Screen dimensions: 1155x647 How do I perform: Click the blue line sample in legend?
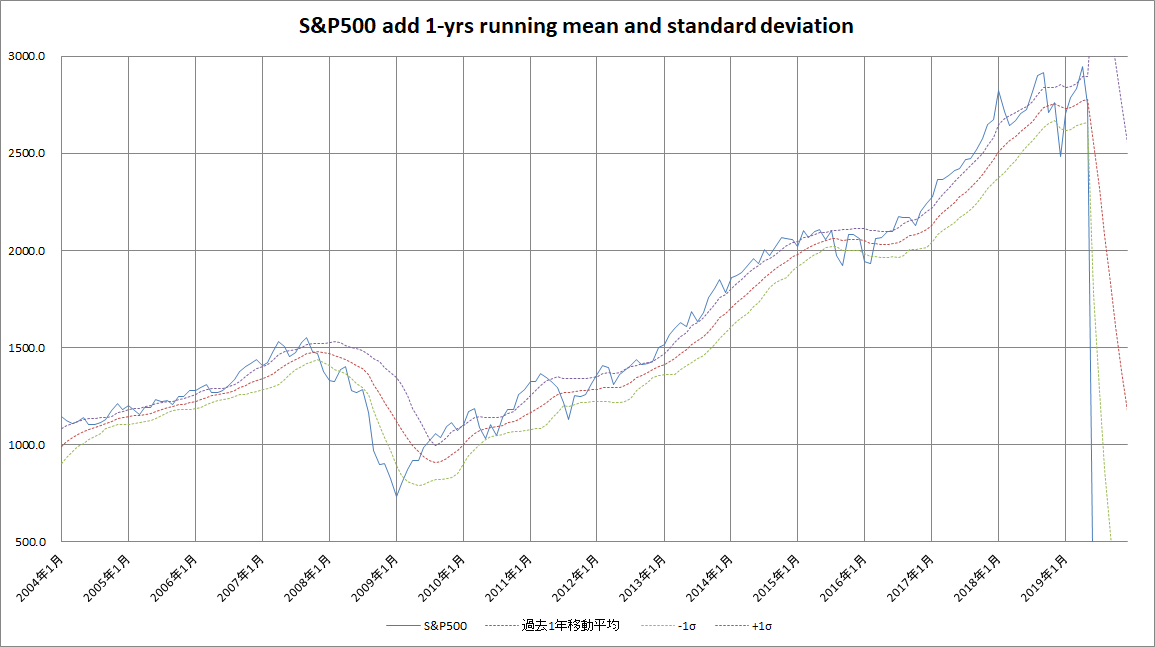coord(403,626)
